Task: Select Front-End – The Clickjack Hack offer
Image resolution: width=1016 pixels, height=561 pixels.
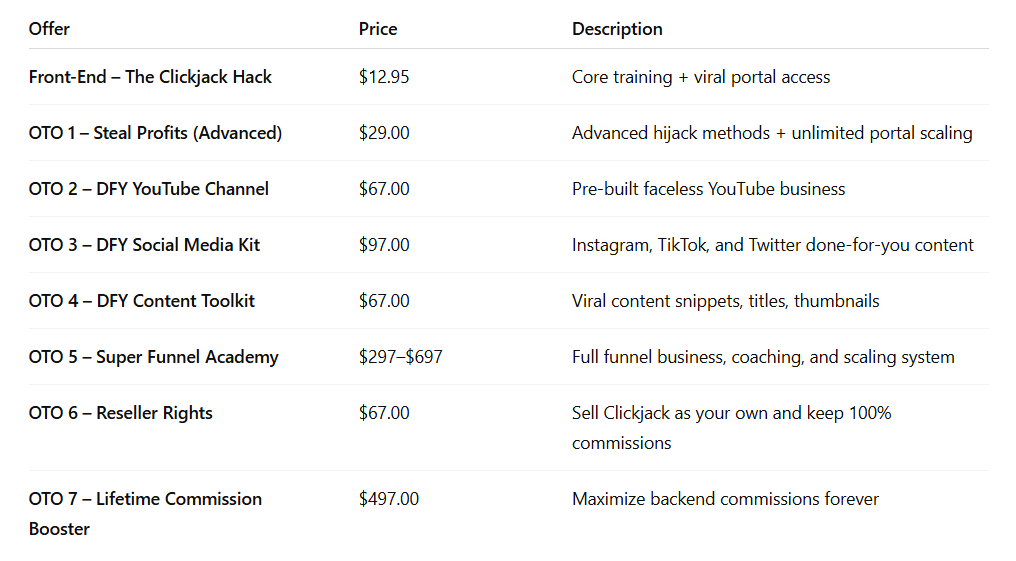Action: 150,77
